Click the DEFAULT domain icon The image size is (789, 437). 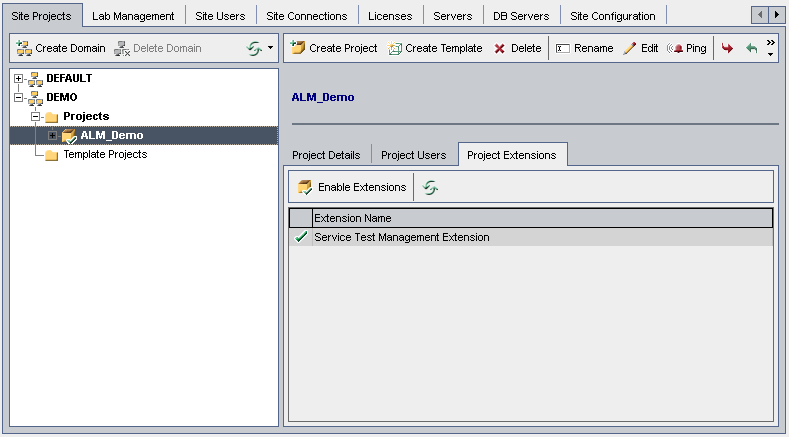35,79
